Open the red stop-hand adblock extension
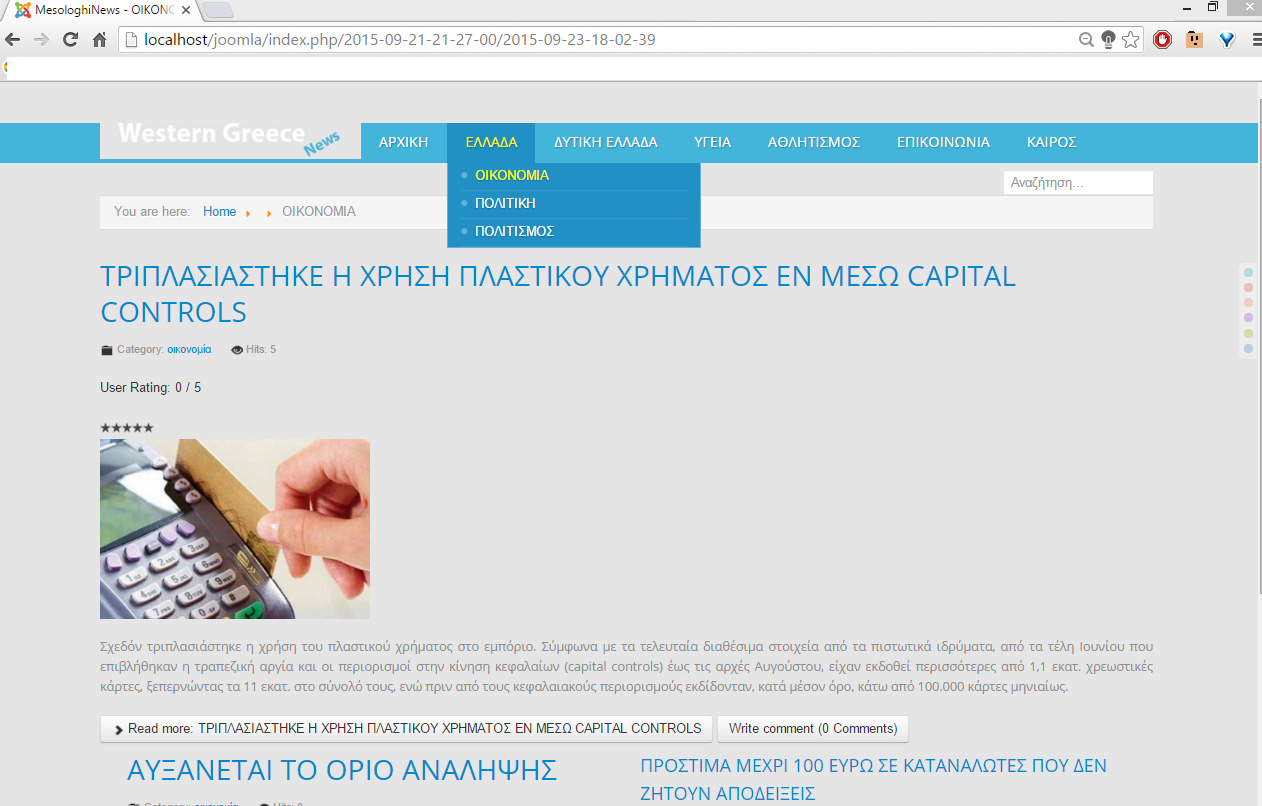This screenshot has height=806, width=1262. click(1162, 40)
